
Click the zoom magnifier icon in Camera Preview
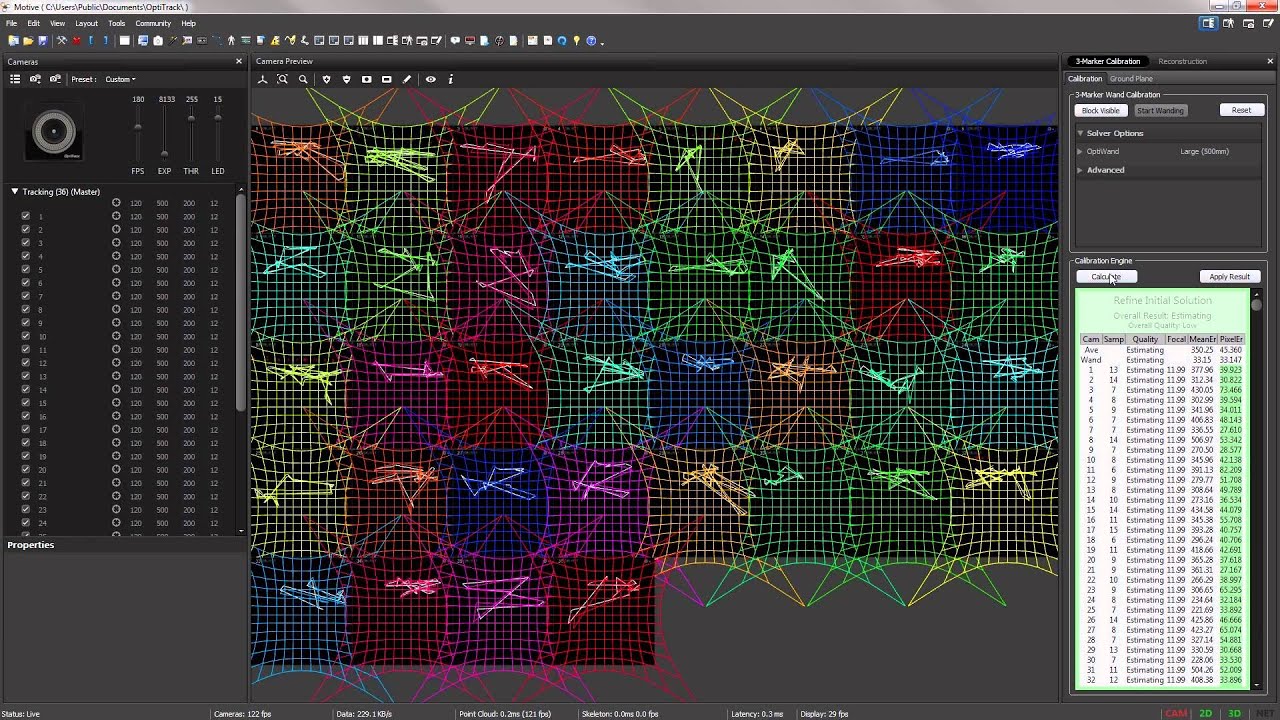tap(303, 79)
